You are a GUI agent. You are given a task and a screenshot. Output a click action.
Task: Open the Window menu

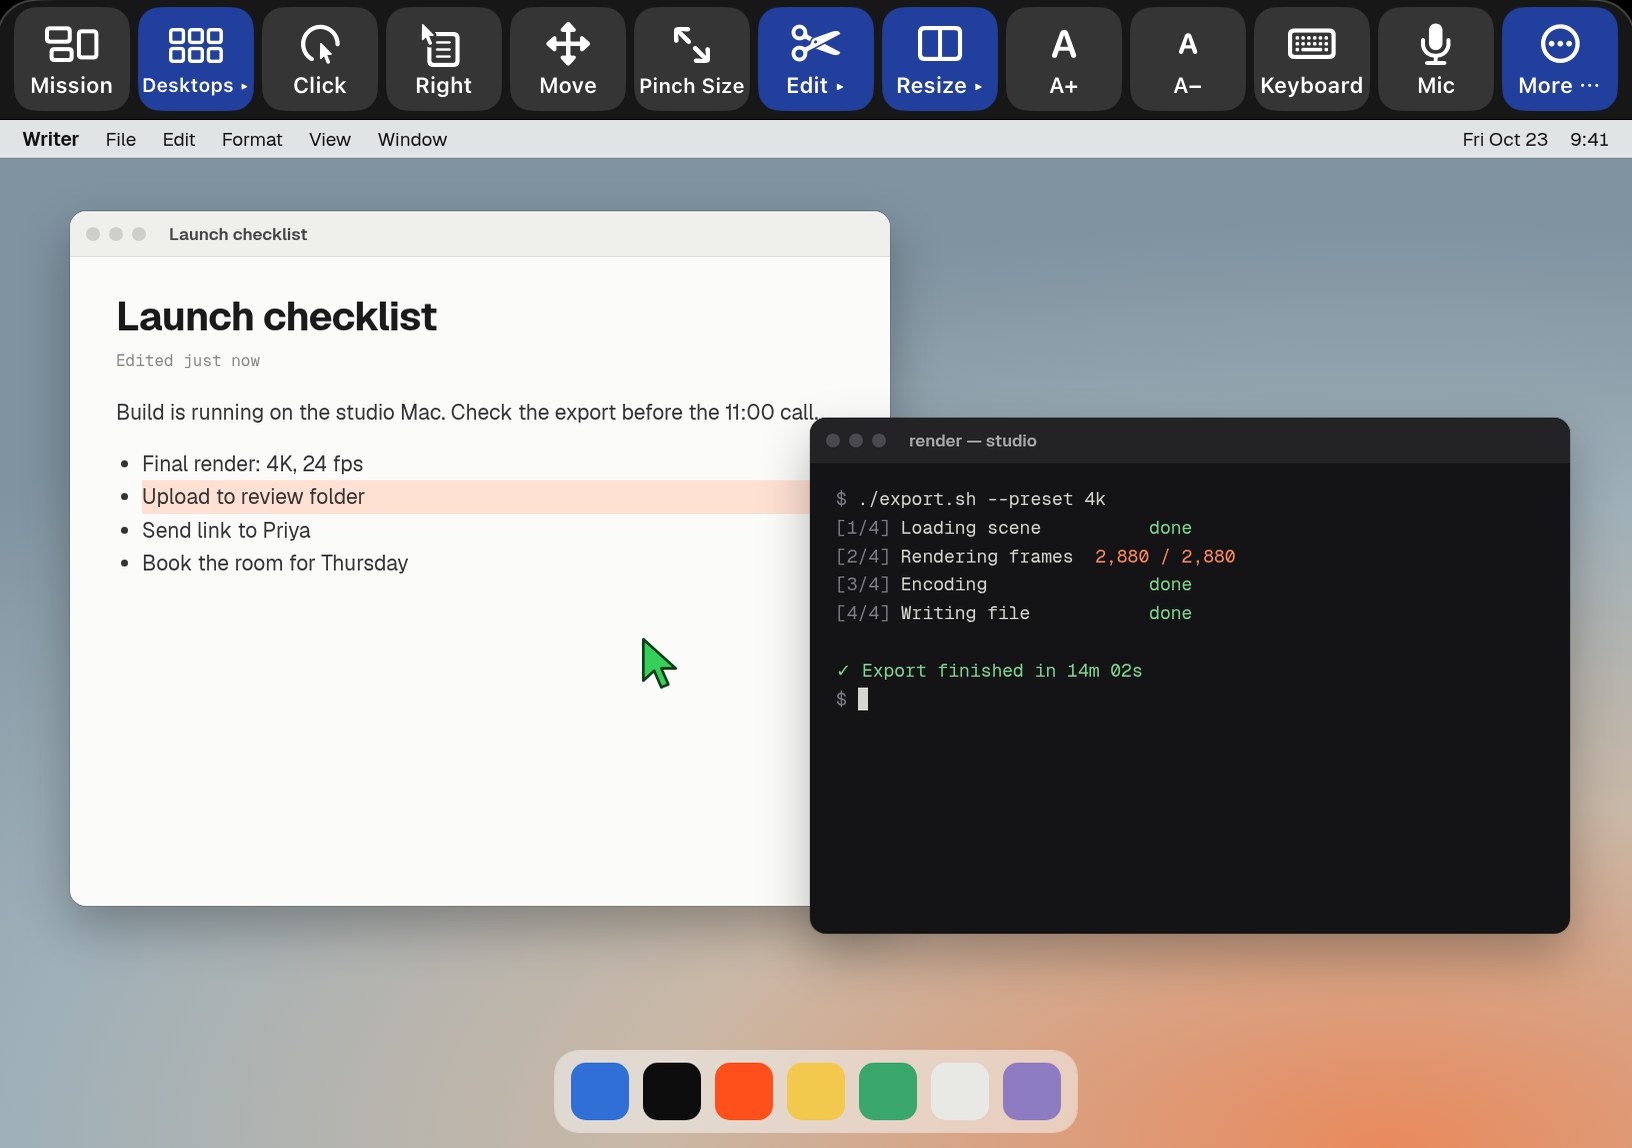(412, 139)
